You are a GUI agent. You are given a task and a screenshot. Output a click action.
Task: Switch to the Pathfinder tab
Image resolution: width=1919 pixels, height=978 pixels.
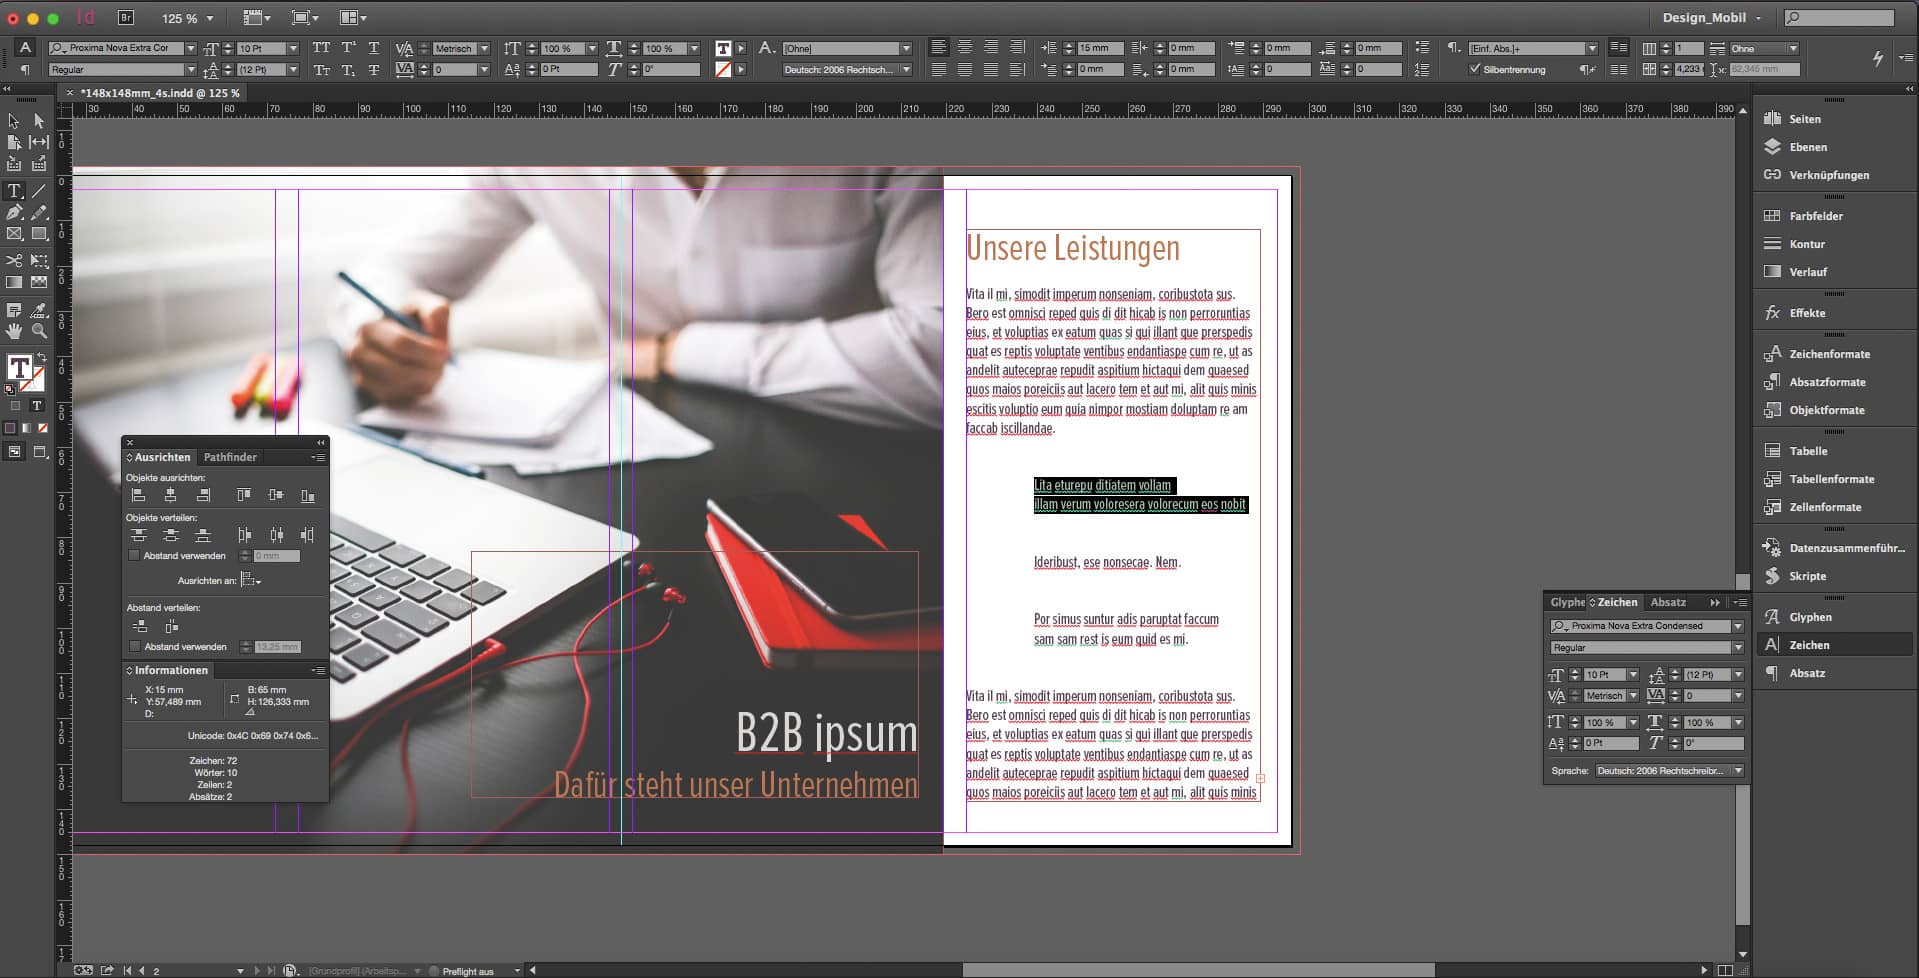point(230,457)
